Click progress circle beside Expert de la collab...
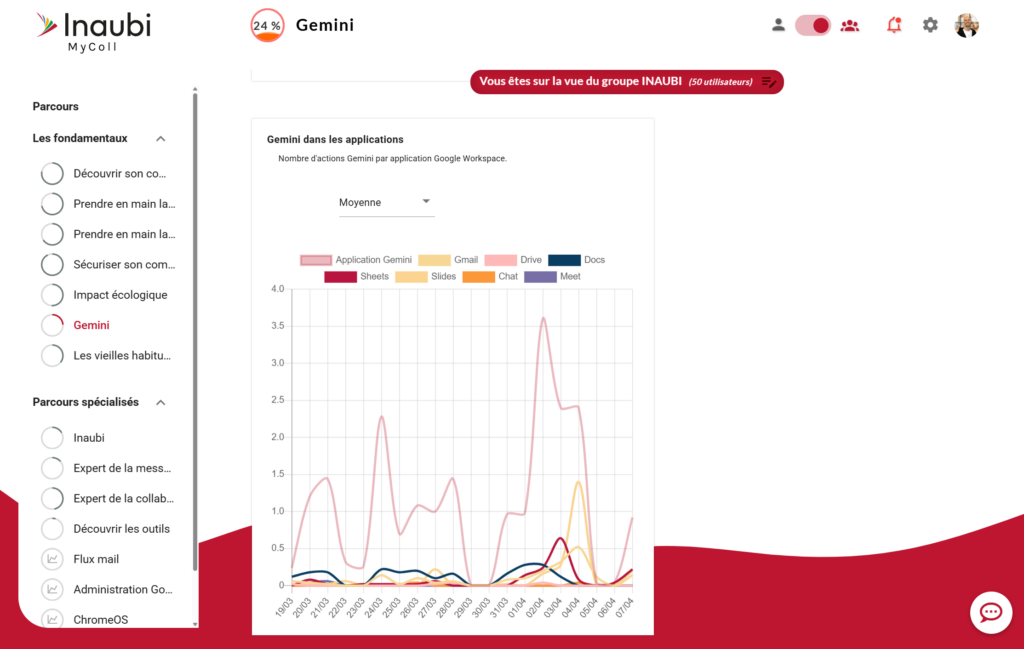This screenshot has height=649, width=1024. pyautogui.click(x=52, y=499)
